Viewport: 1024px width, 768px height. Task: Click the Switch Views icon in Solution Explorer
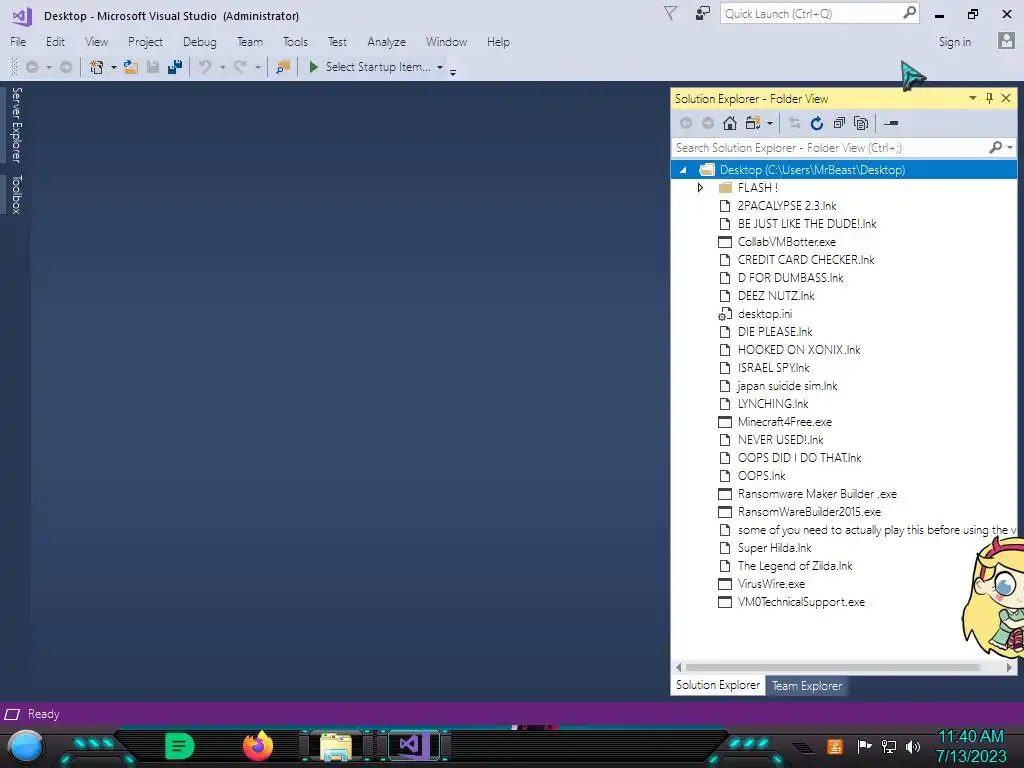click(x=753, y=123)
